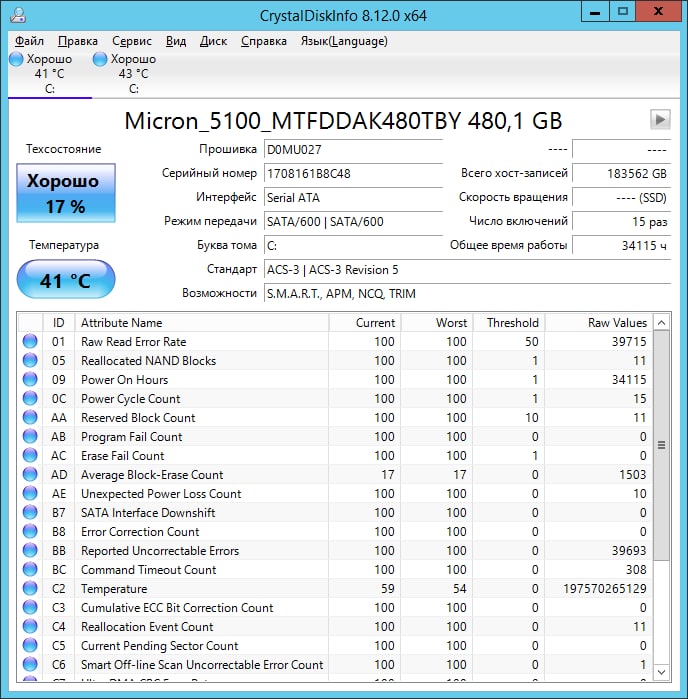Click the volume letter field C:
This screenshot has width=688, height=699.
[354, 246]
